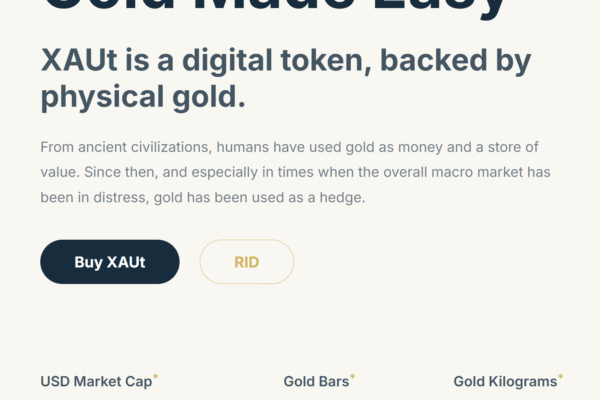Viewport: 600px width, 400px height.
Task: Click the asterisk beside USD Market Cap
Action: tap(155, 377)
